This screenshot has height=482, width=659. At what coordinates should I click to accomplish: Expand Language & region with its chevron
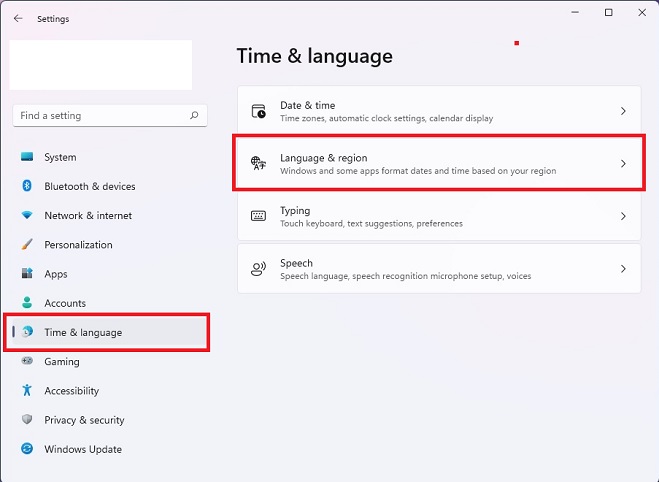623,163
